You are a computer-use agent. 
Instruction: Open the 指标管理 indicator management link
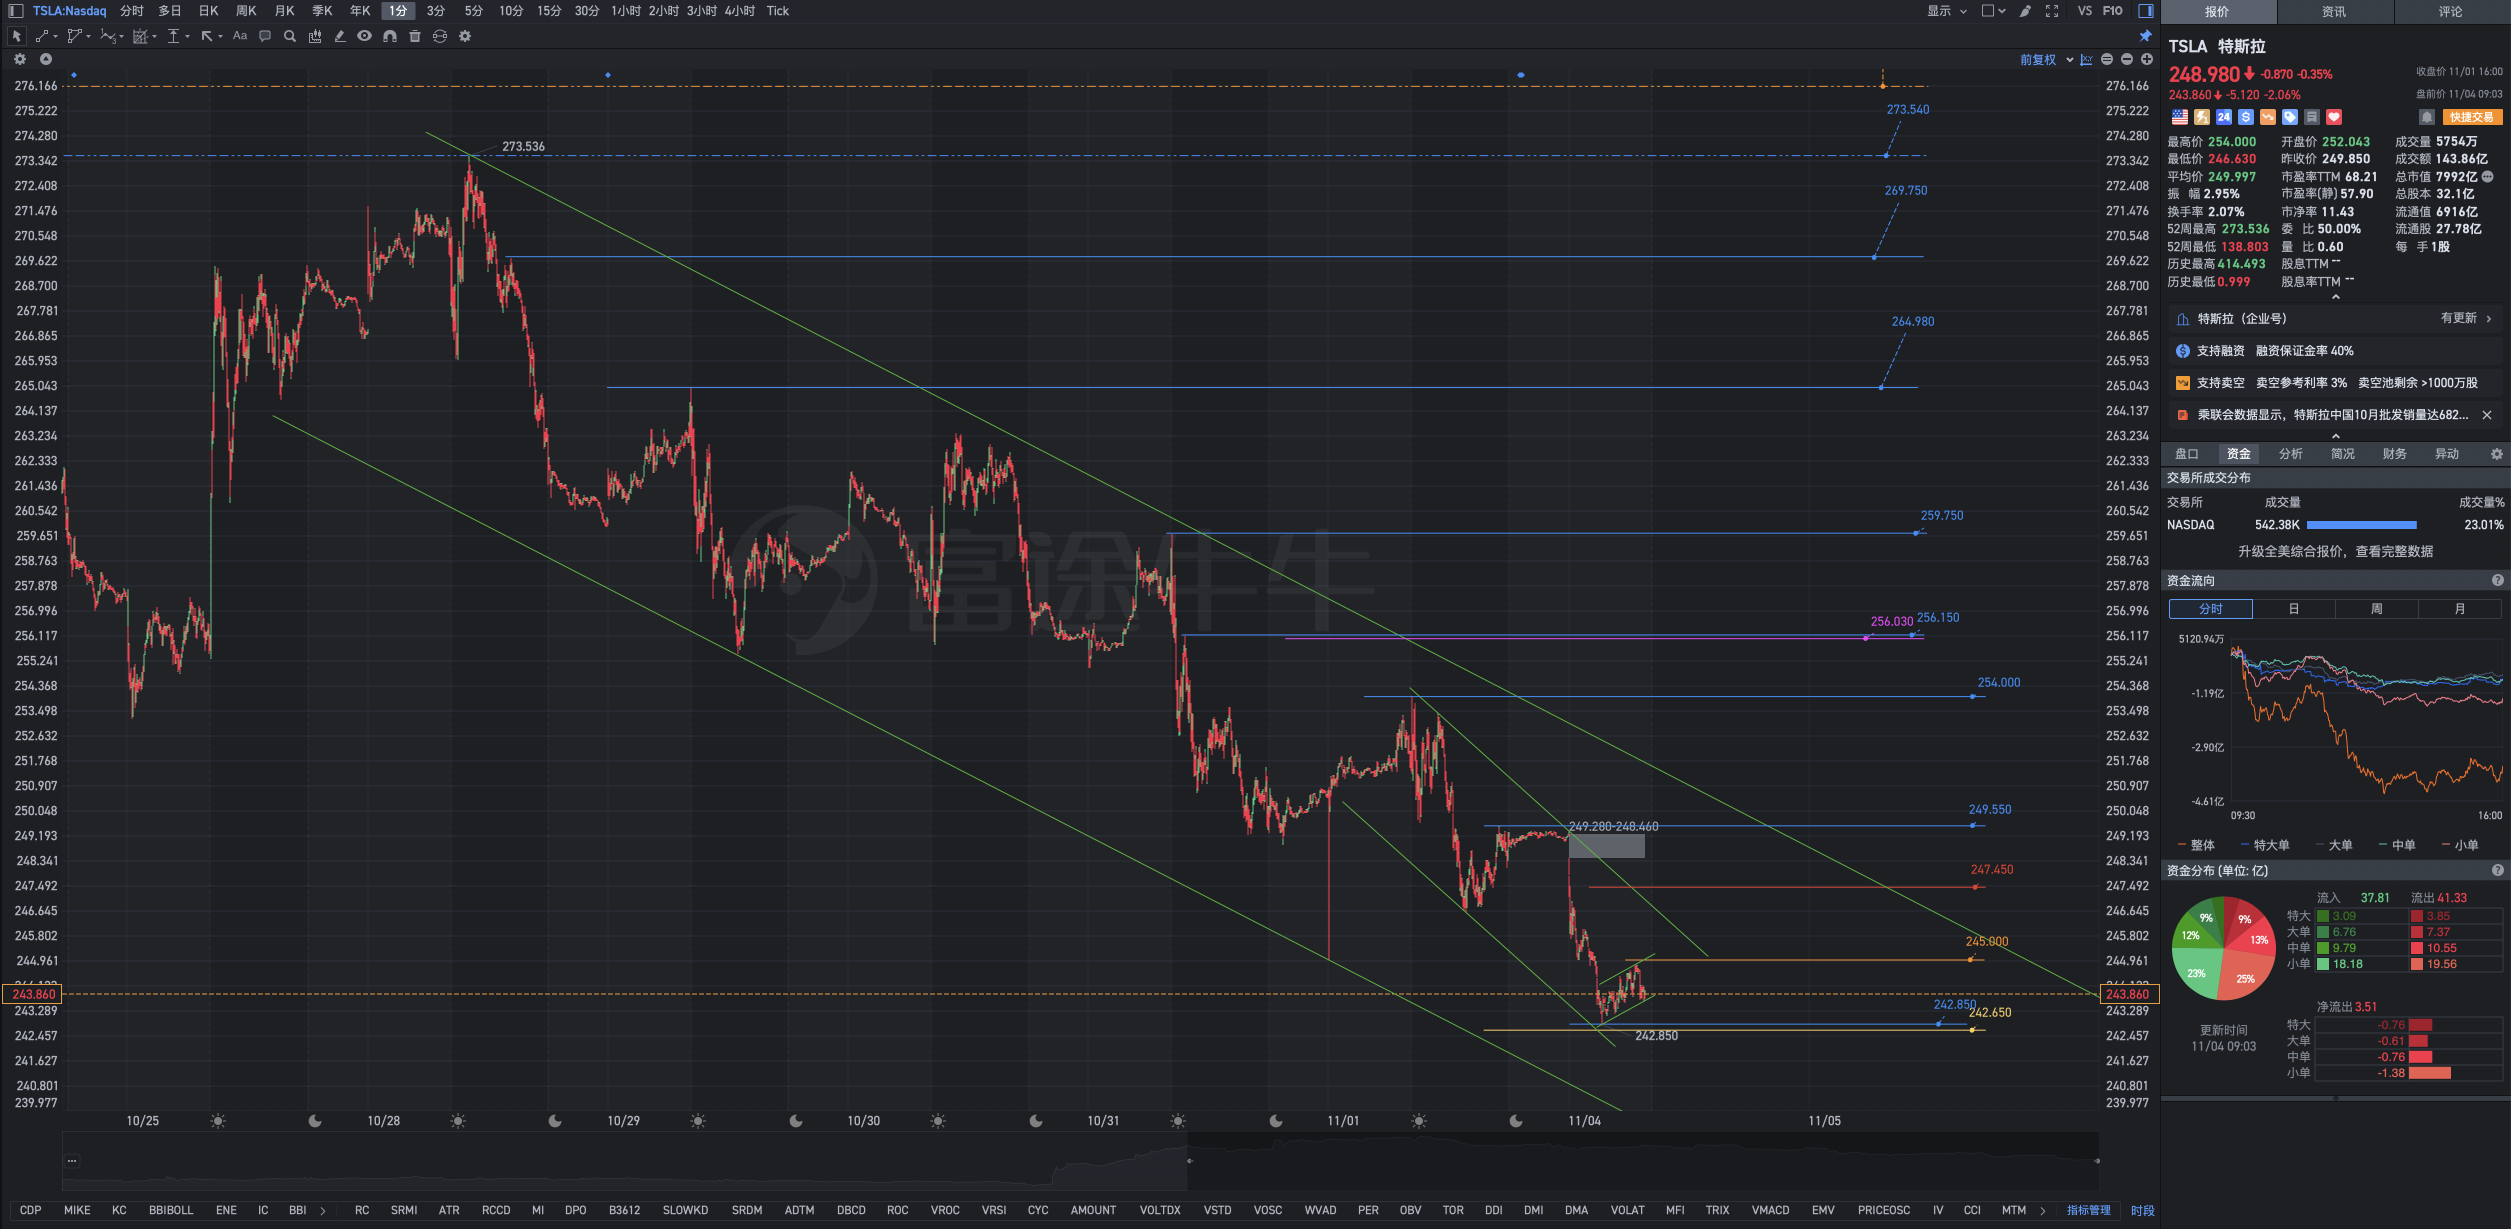pos(2089,1210)
